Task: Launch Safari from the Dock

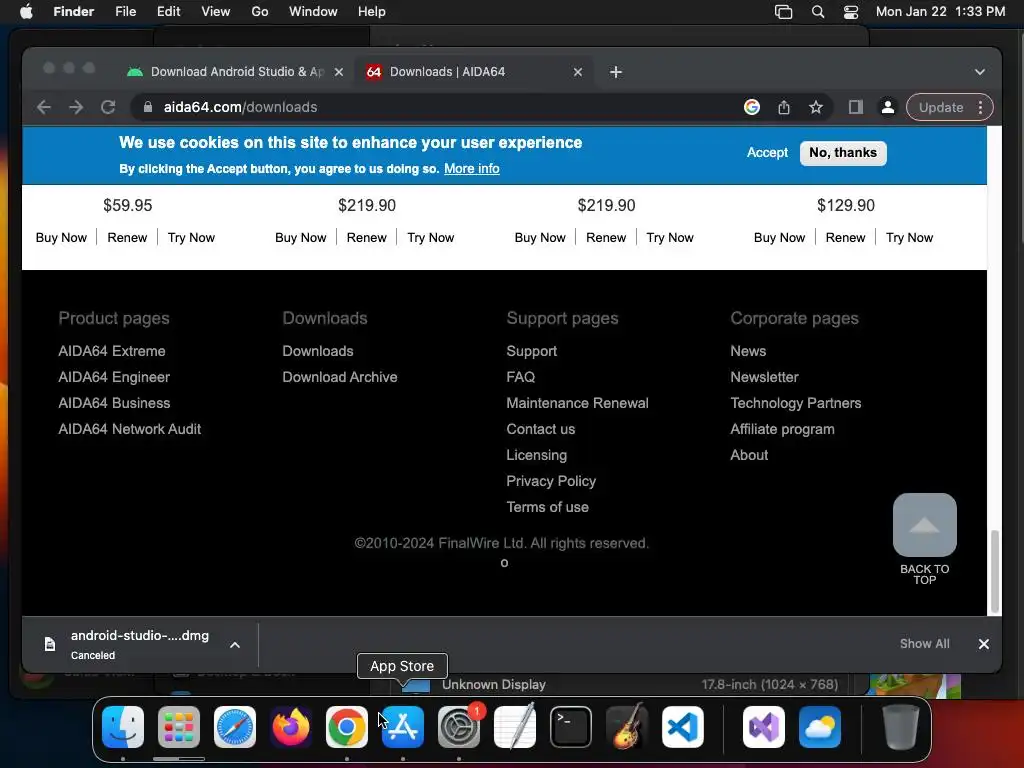Action: pyautogui.click(x=235, y=727)
